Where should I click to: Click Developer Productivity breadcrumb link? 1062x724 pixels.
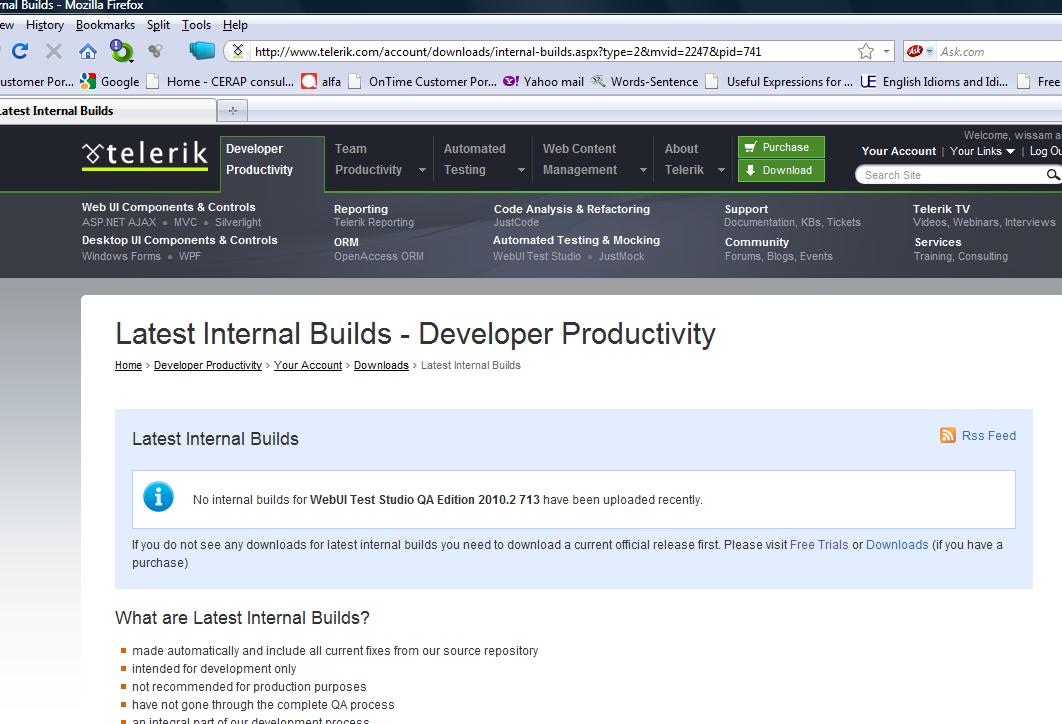click(208, 365)
